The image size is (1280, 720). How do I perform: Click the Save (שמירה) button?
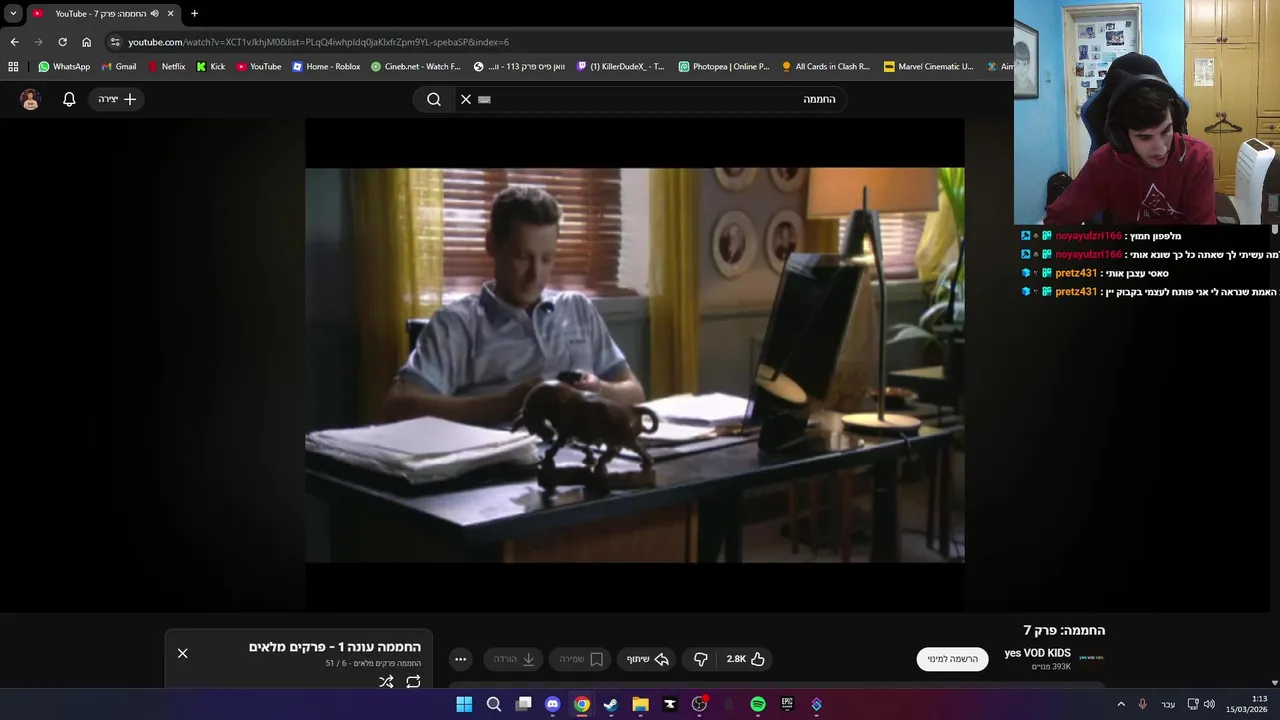point(580,659)
